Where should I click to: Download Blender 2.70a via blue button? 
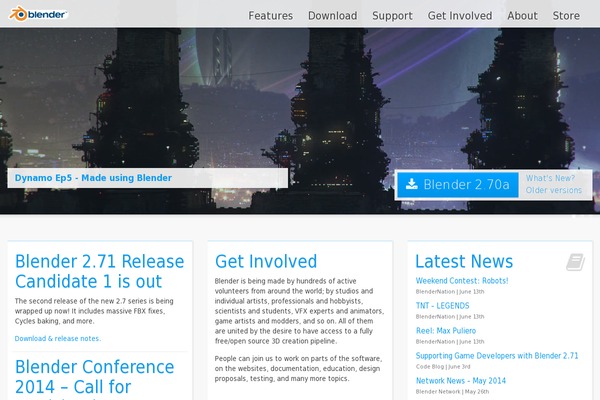pos(458,185)
